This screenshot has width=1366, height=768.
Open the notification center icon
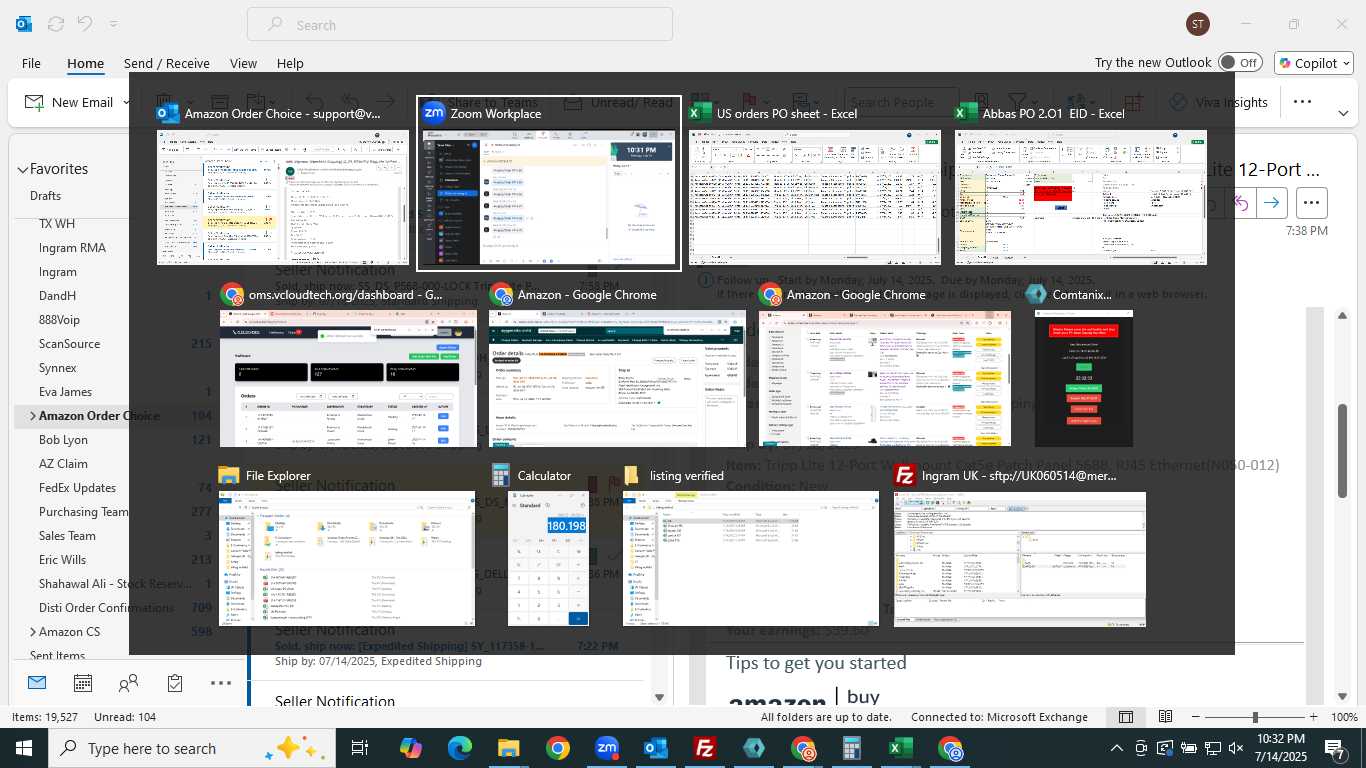point(1336,748)
